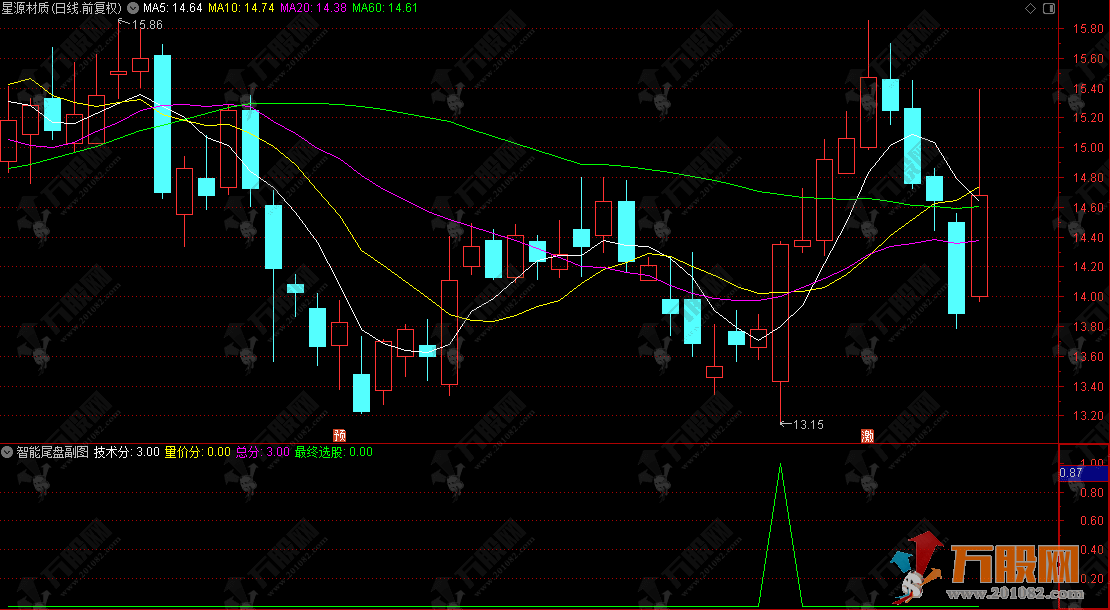Click the diamond icon at top right
This screenshot has height=610, width=1110.
(1031, 8)
